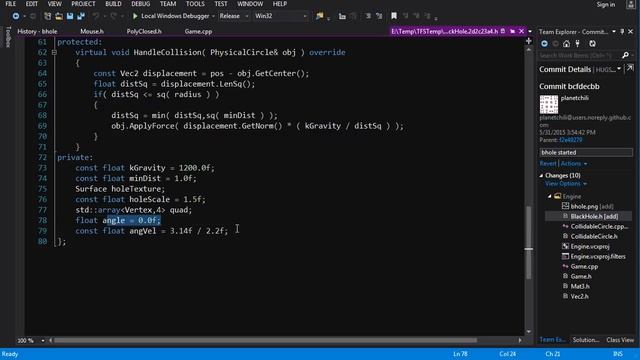Click the bookmark toolbar icon
Image resolution: width=640 pixels, height=360 pixels.
pos(394,16)
